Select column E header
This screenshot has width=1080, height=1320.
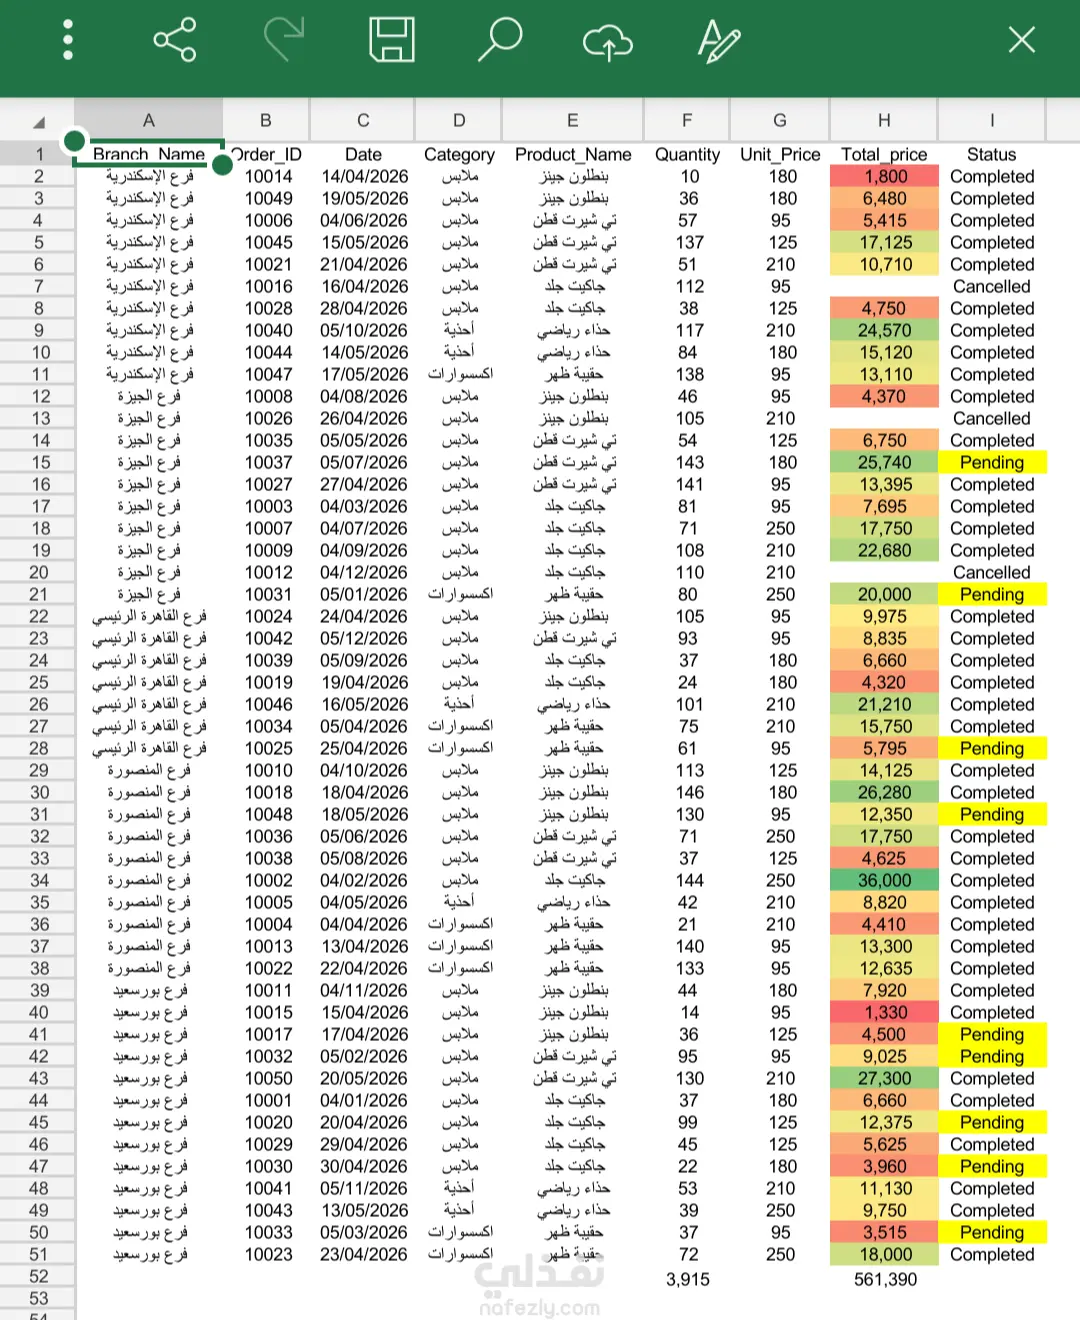[x=573, y=121]
